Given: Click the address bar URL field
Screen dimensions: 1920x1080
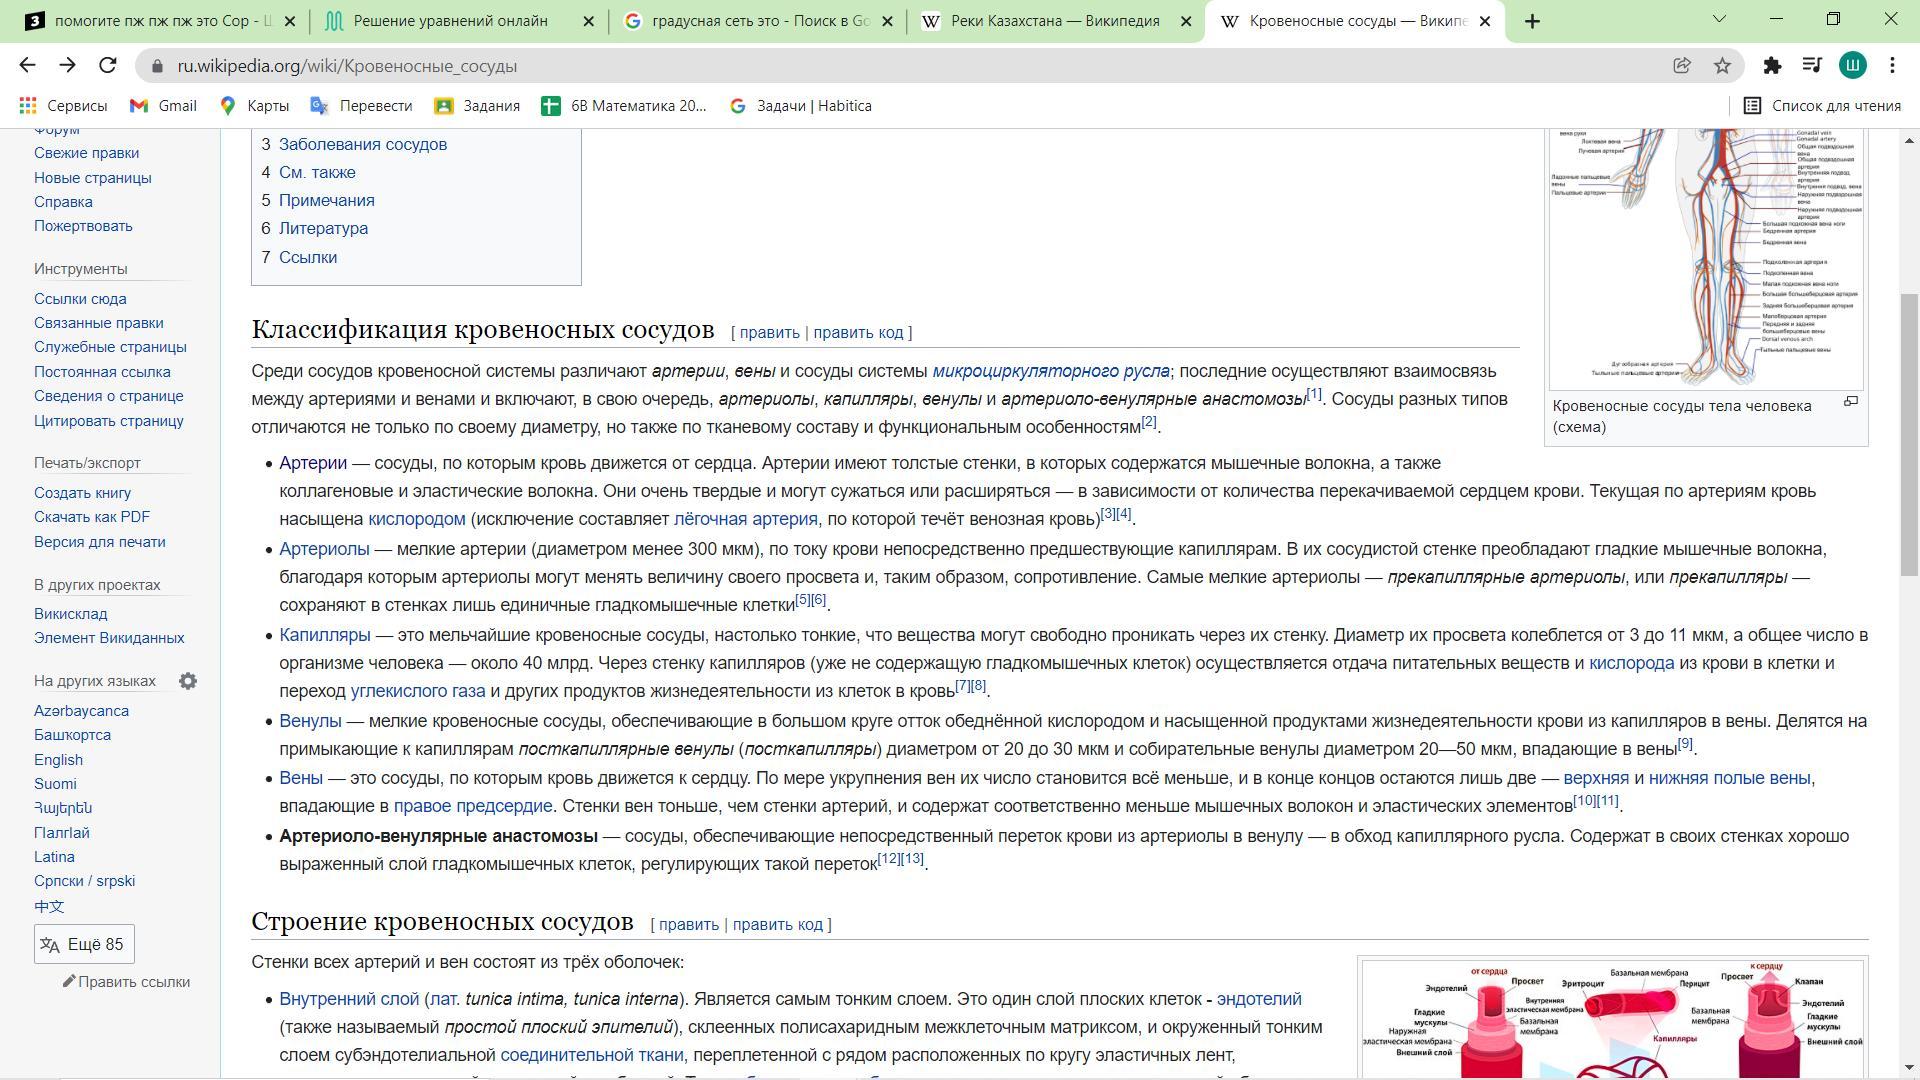Looking at the screenshot, I should point(900,66).
